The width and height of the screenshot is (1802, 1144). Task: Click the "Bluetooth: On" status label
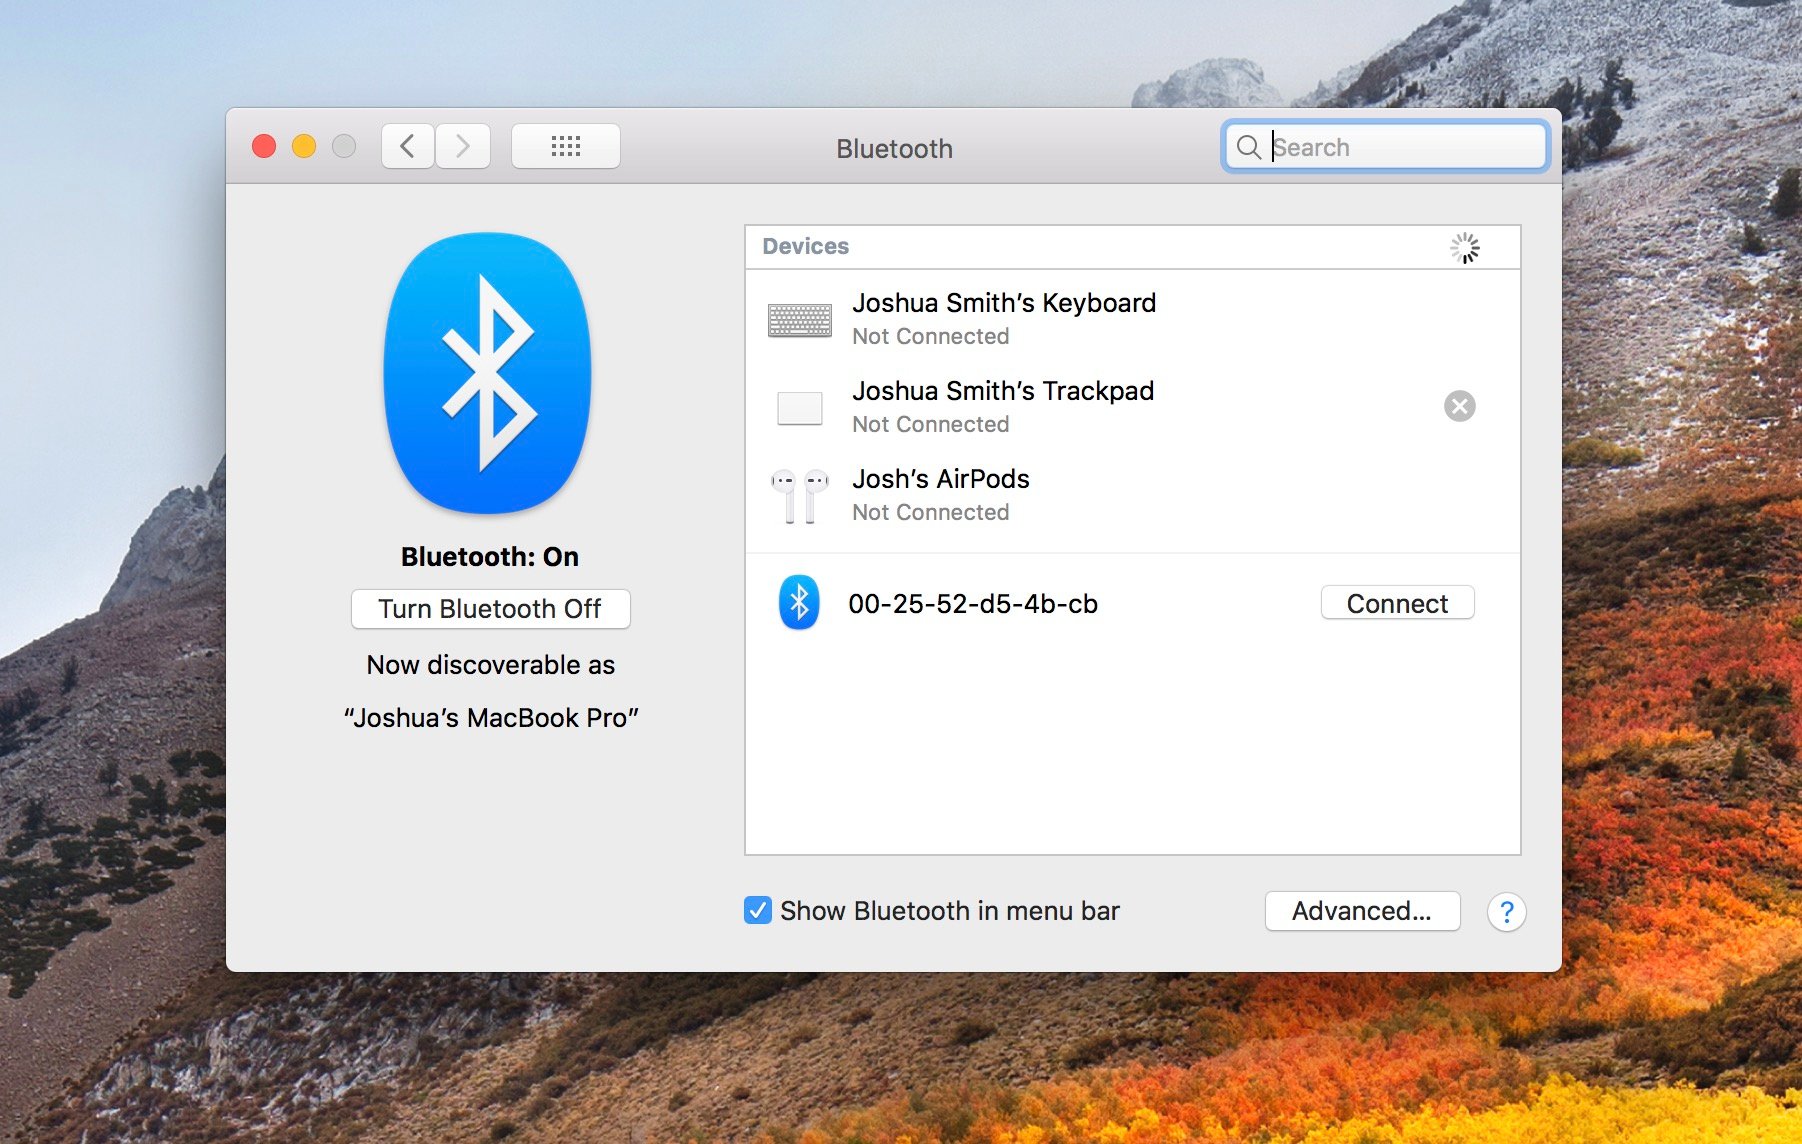click(x=490, y=557)
